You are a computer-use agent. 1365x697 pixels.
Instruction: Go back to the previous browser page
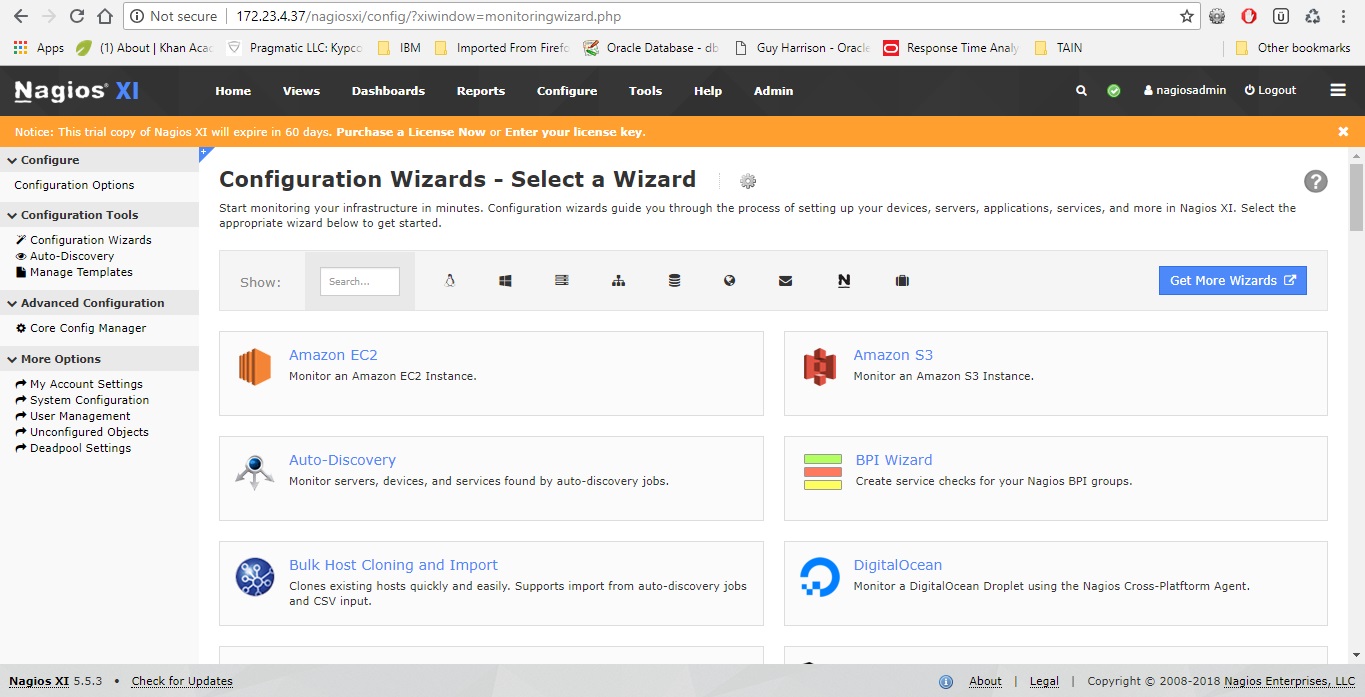(x=21, y=16)
